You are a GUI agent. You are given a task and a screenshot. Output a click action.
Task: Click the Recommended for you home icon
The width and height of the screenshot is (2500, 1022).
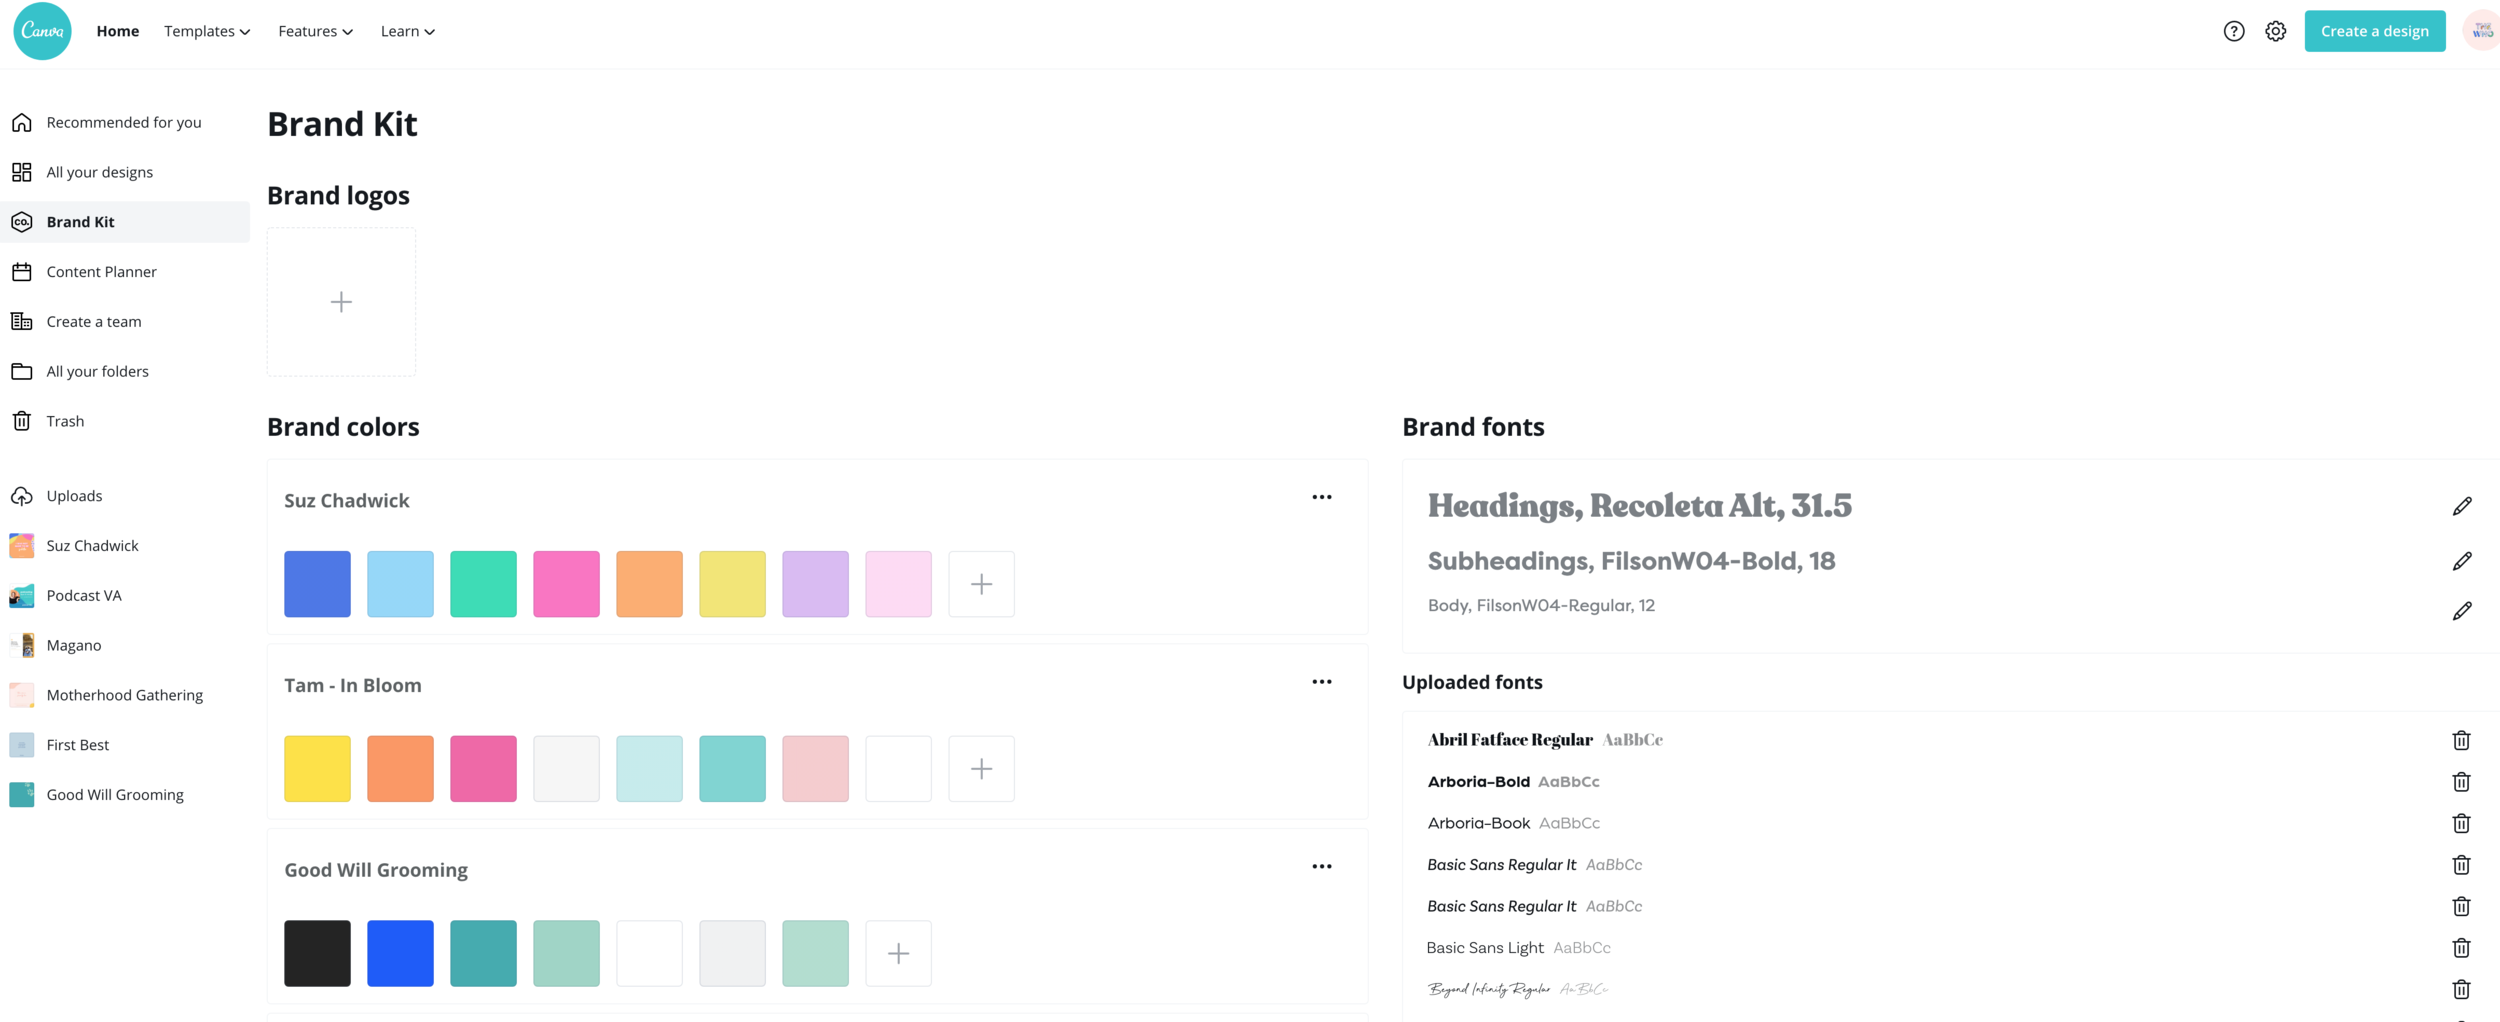pyautogui.click(x=22, y=122)
